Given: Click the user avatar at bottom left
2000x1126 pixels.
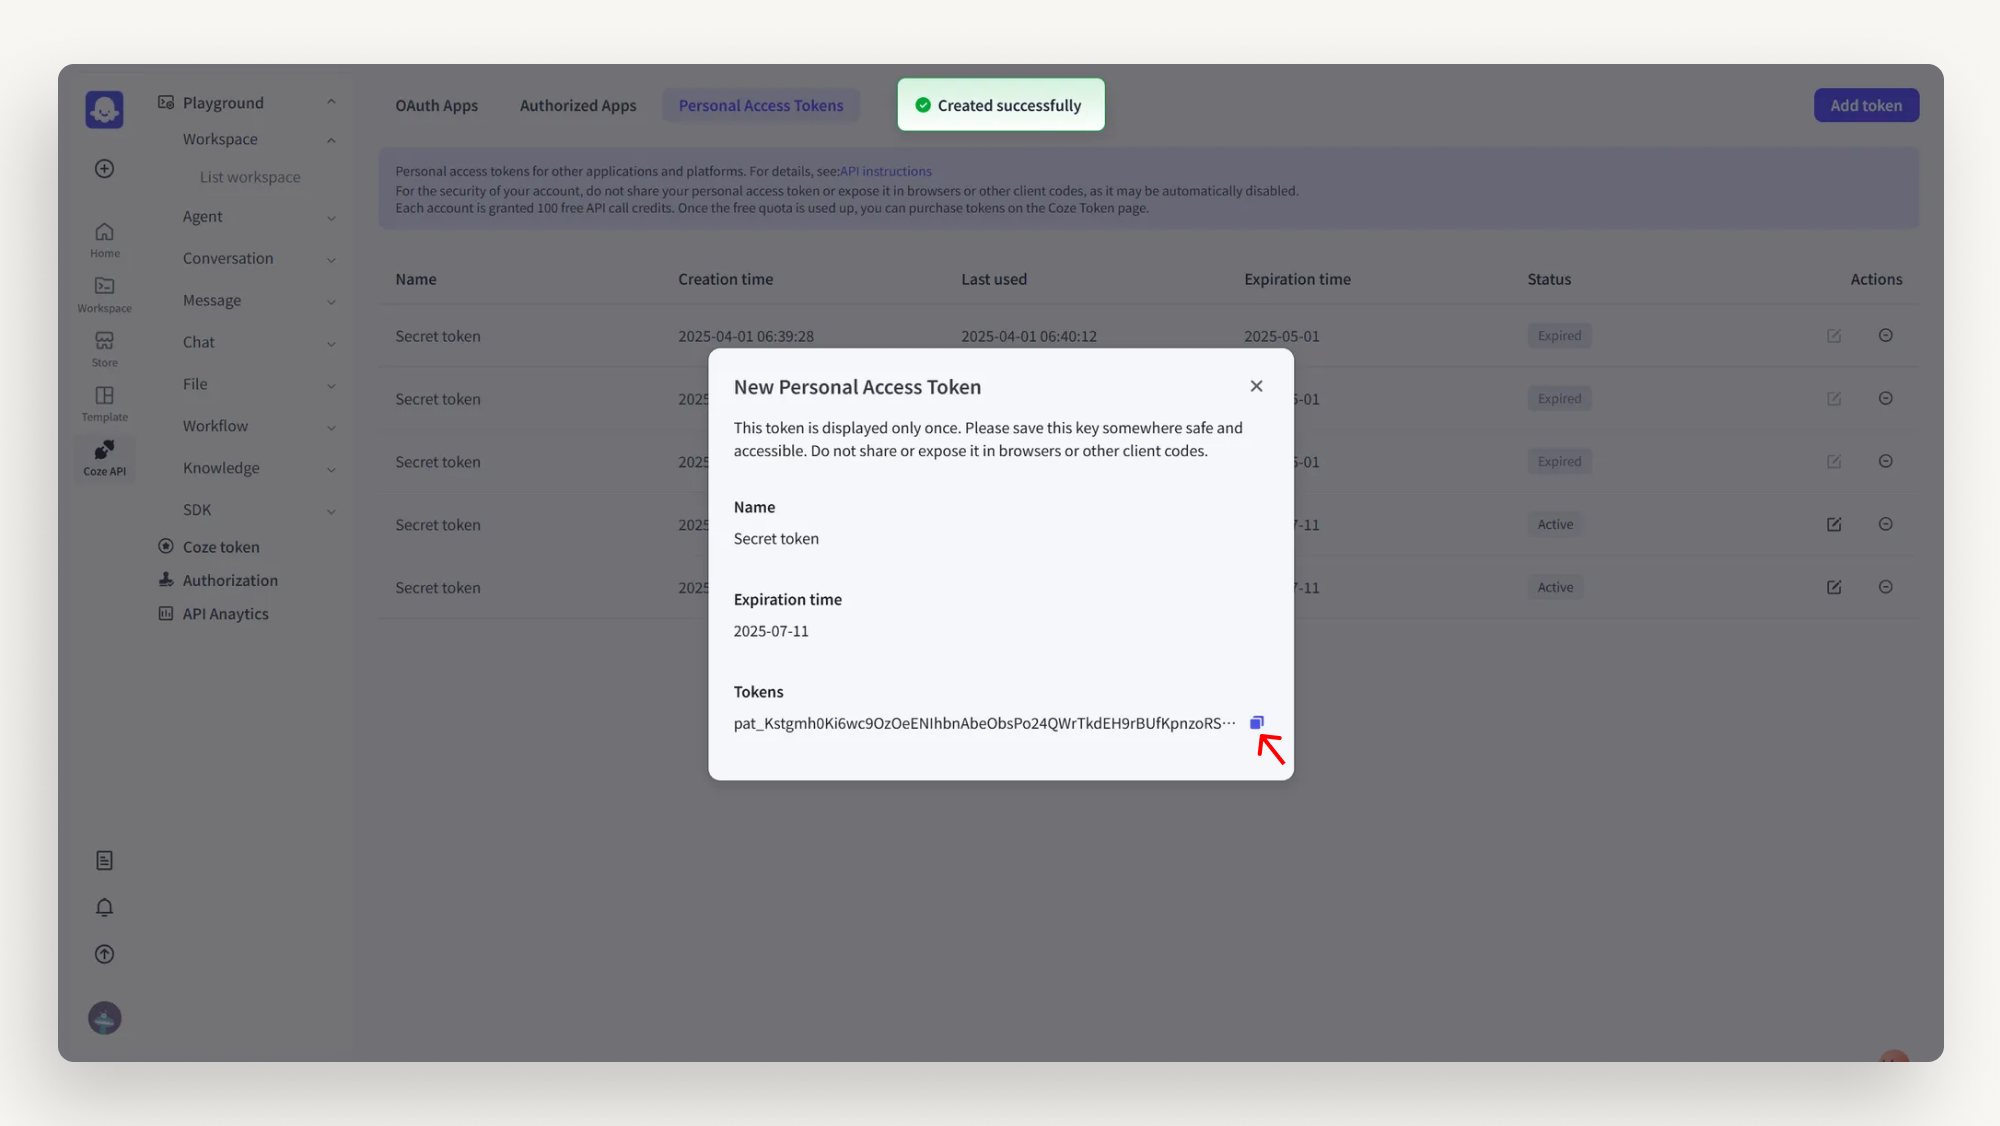Looking at the screenshot, I should tap(104, 1018).
